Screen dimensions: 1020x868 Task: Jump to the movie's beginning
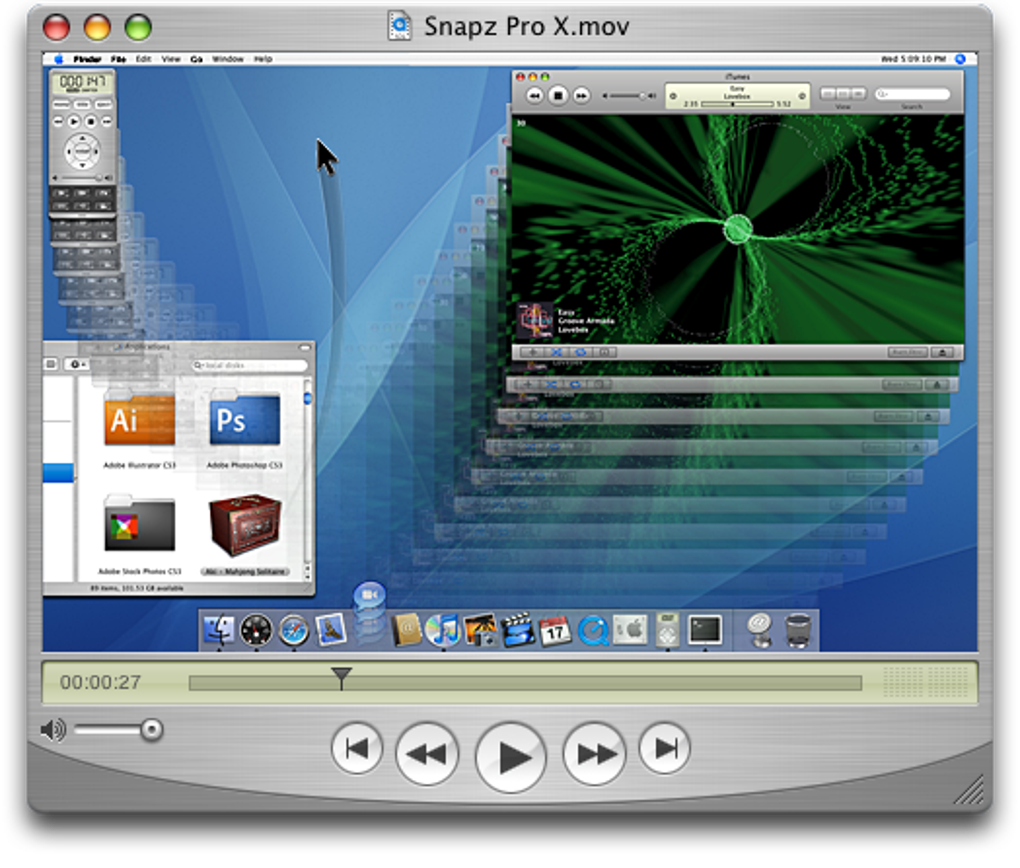tap(356, 748)
